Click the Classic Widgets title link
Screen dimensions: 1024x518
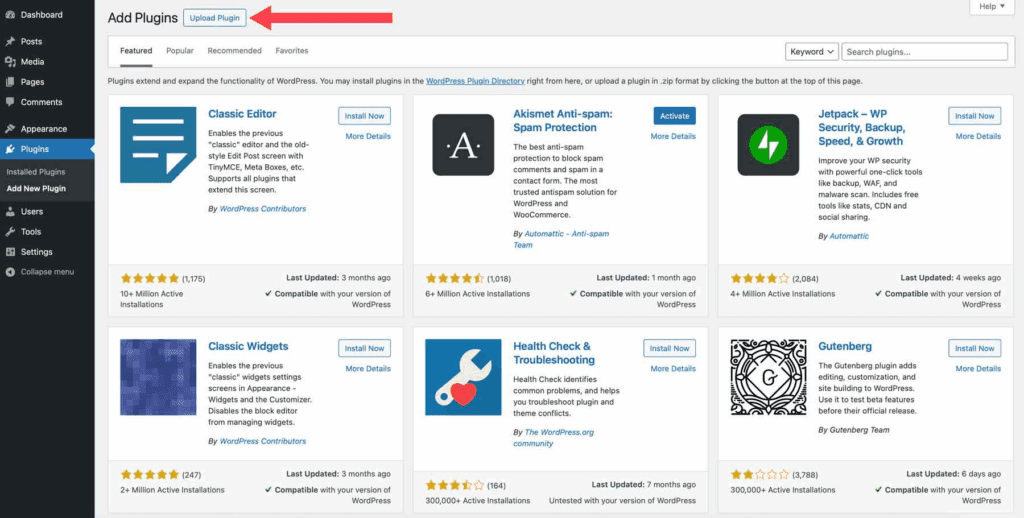[x=248, y=346]
